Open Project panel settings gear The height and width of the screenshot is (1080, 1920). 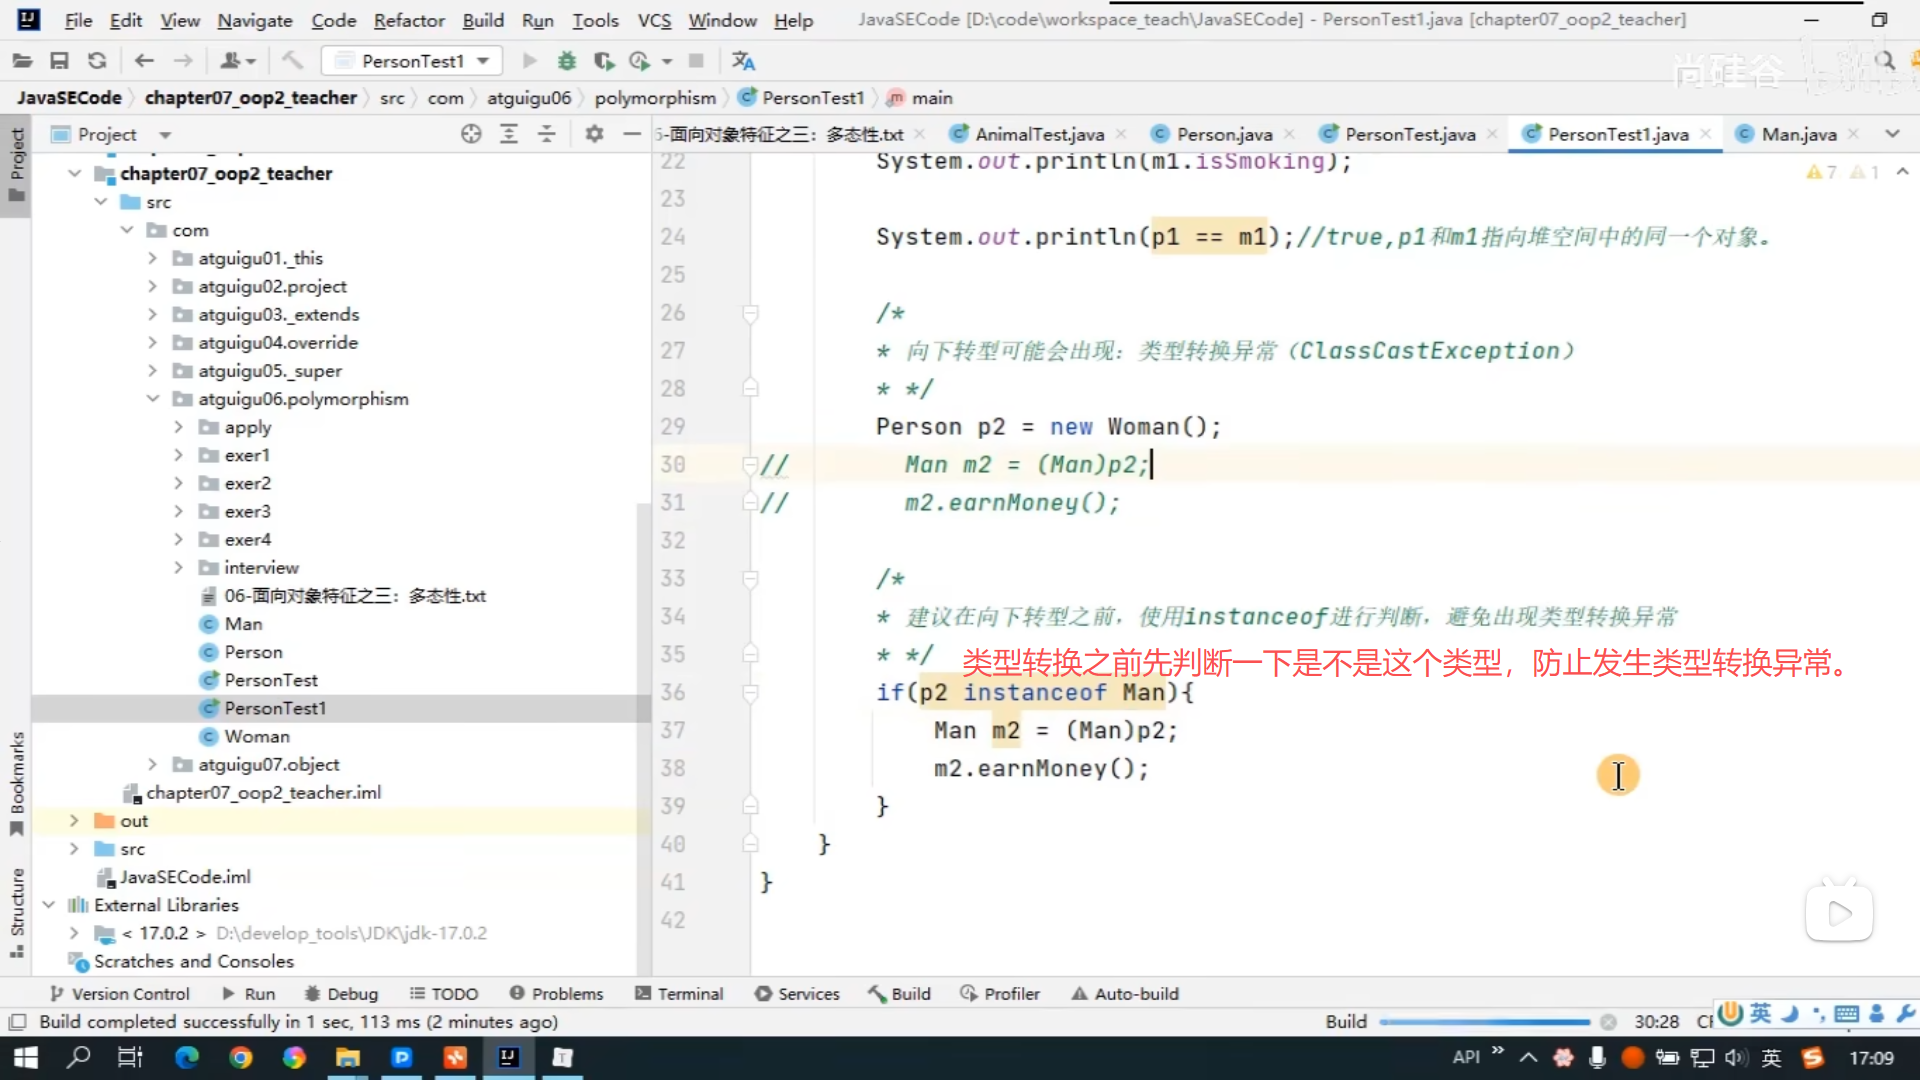coord(594,134)
